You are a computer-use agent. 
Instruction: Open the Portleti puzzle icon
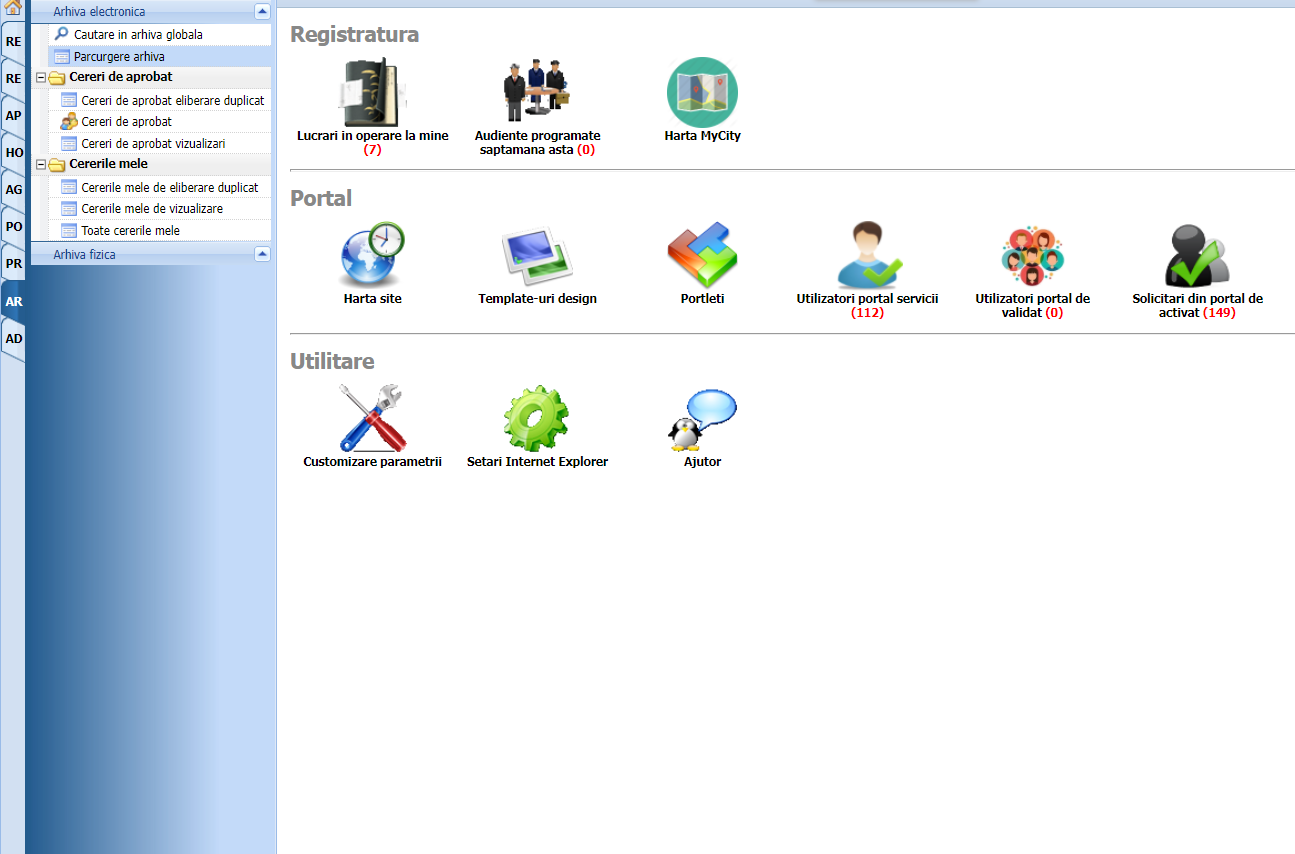click(702, 256)
